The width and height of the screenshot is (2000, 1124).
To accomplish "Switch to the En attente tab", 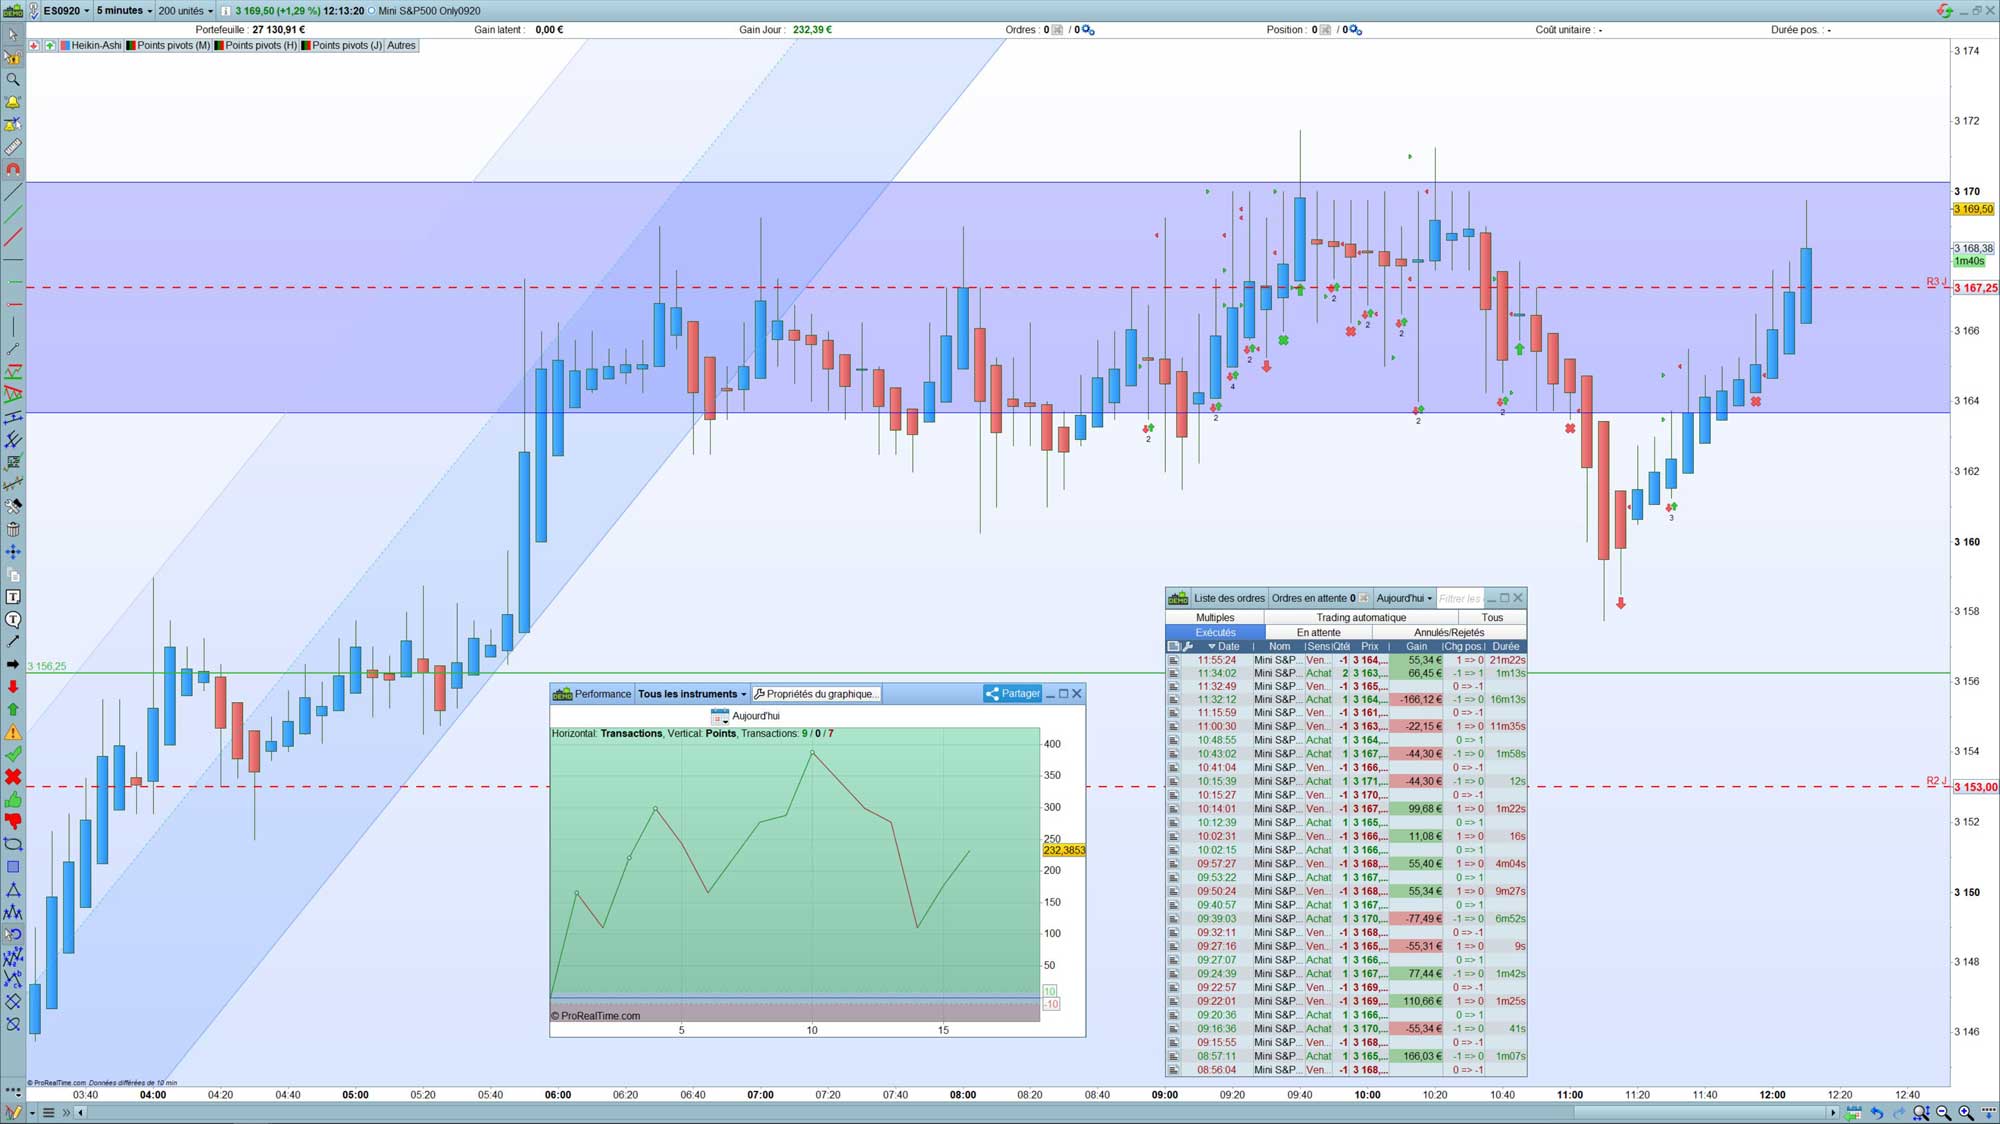I will coord(1318,632).
